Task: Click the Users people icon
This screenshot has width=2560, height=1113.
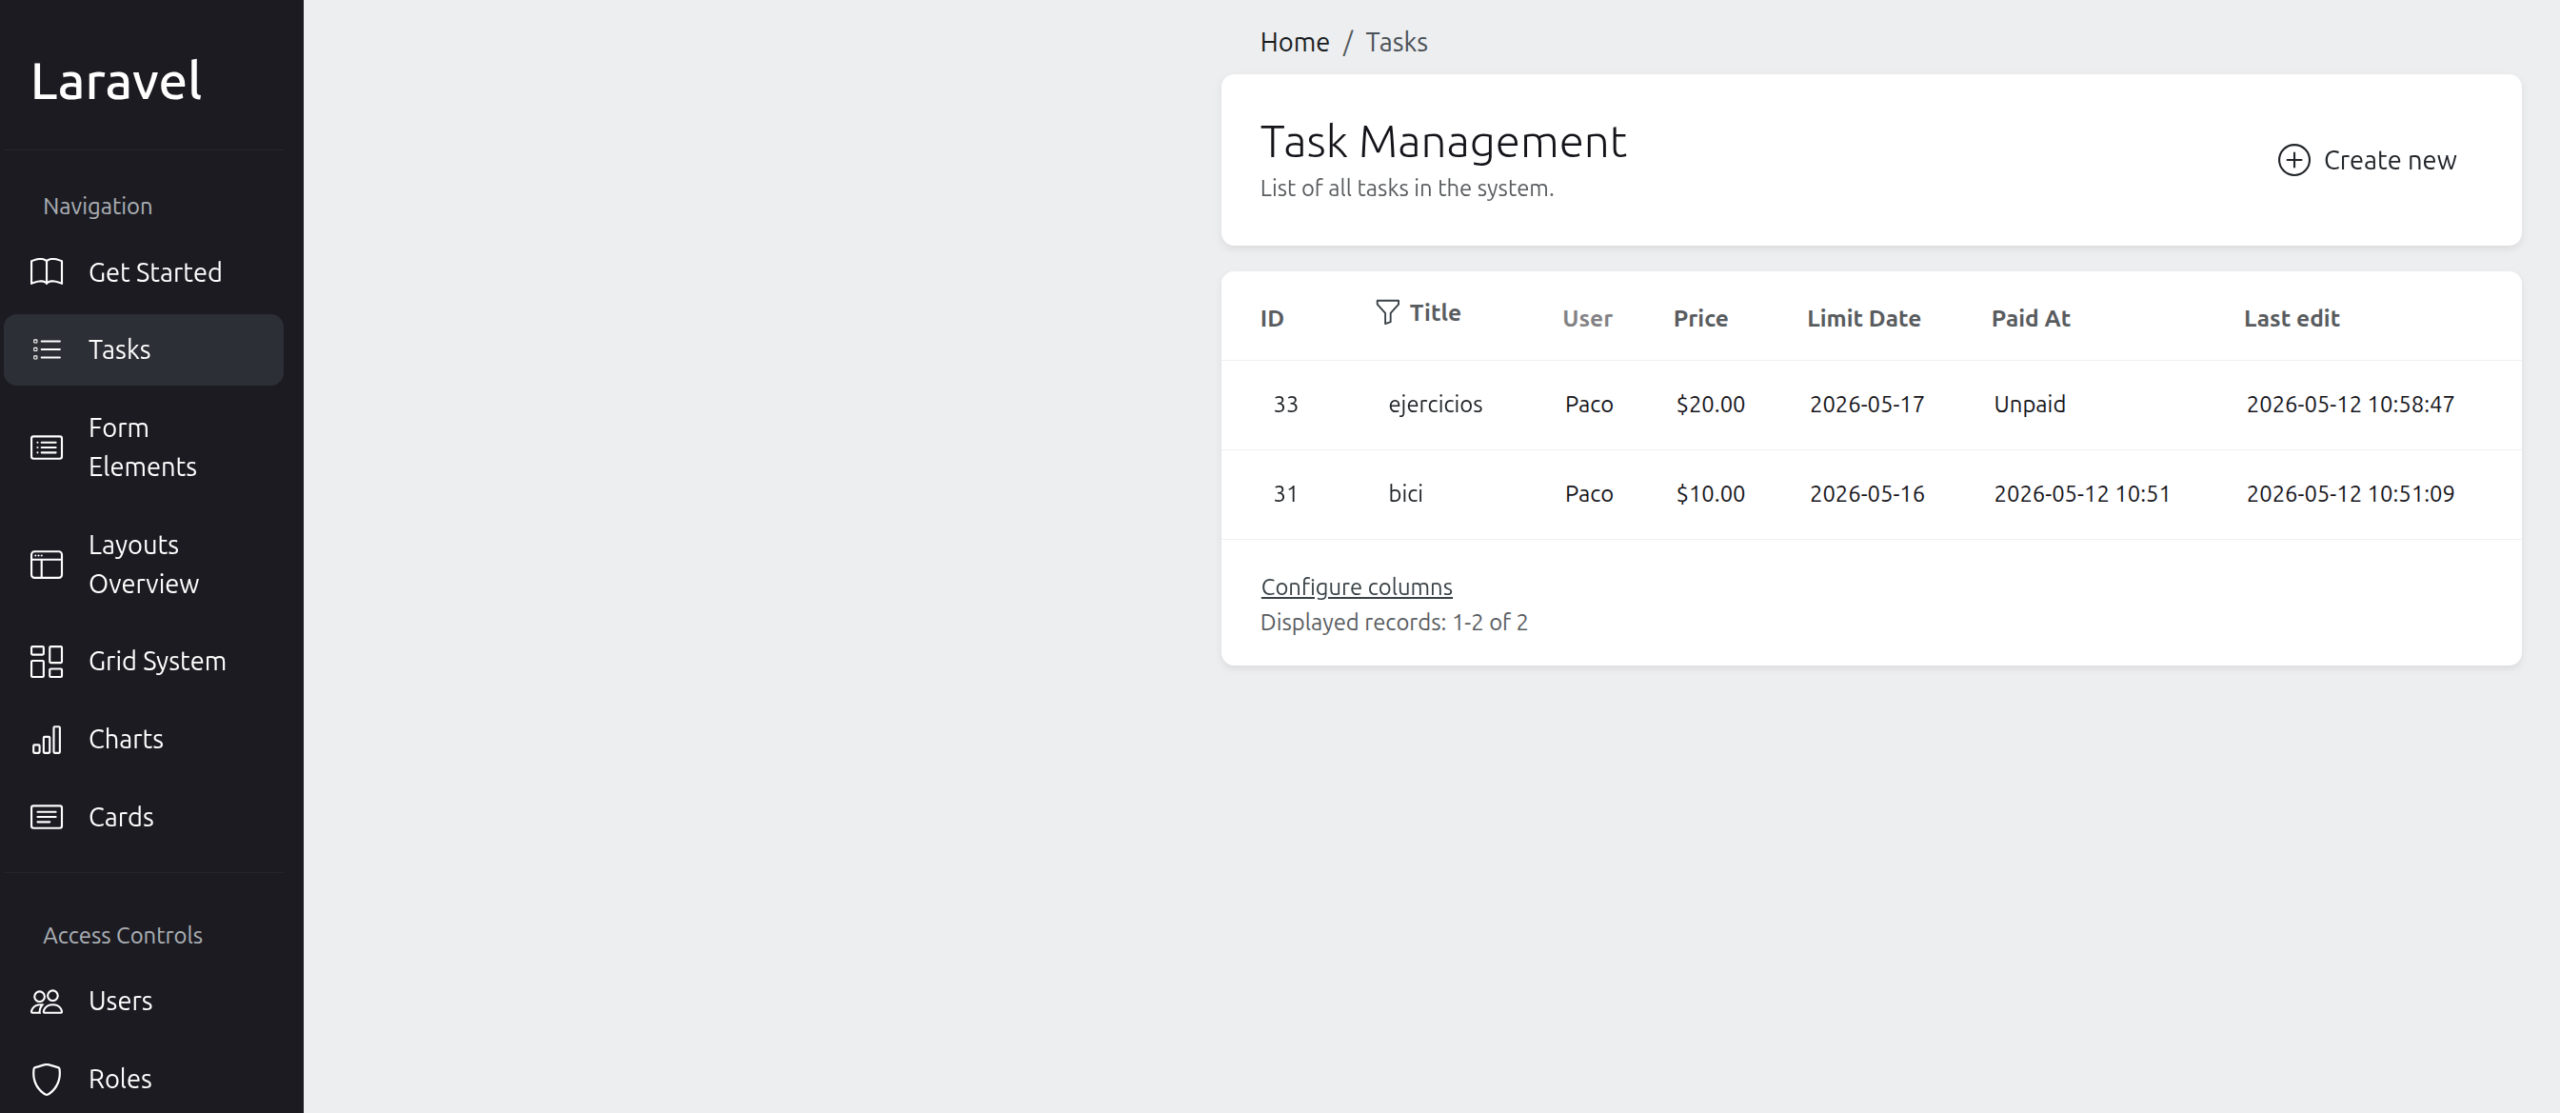Action: point(46,1001)
